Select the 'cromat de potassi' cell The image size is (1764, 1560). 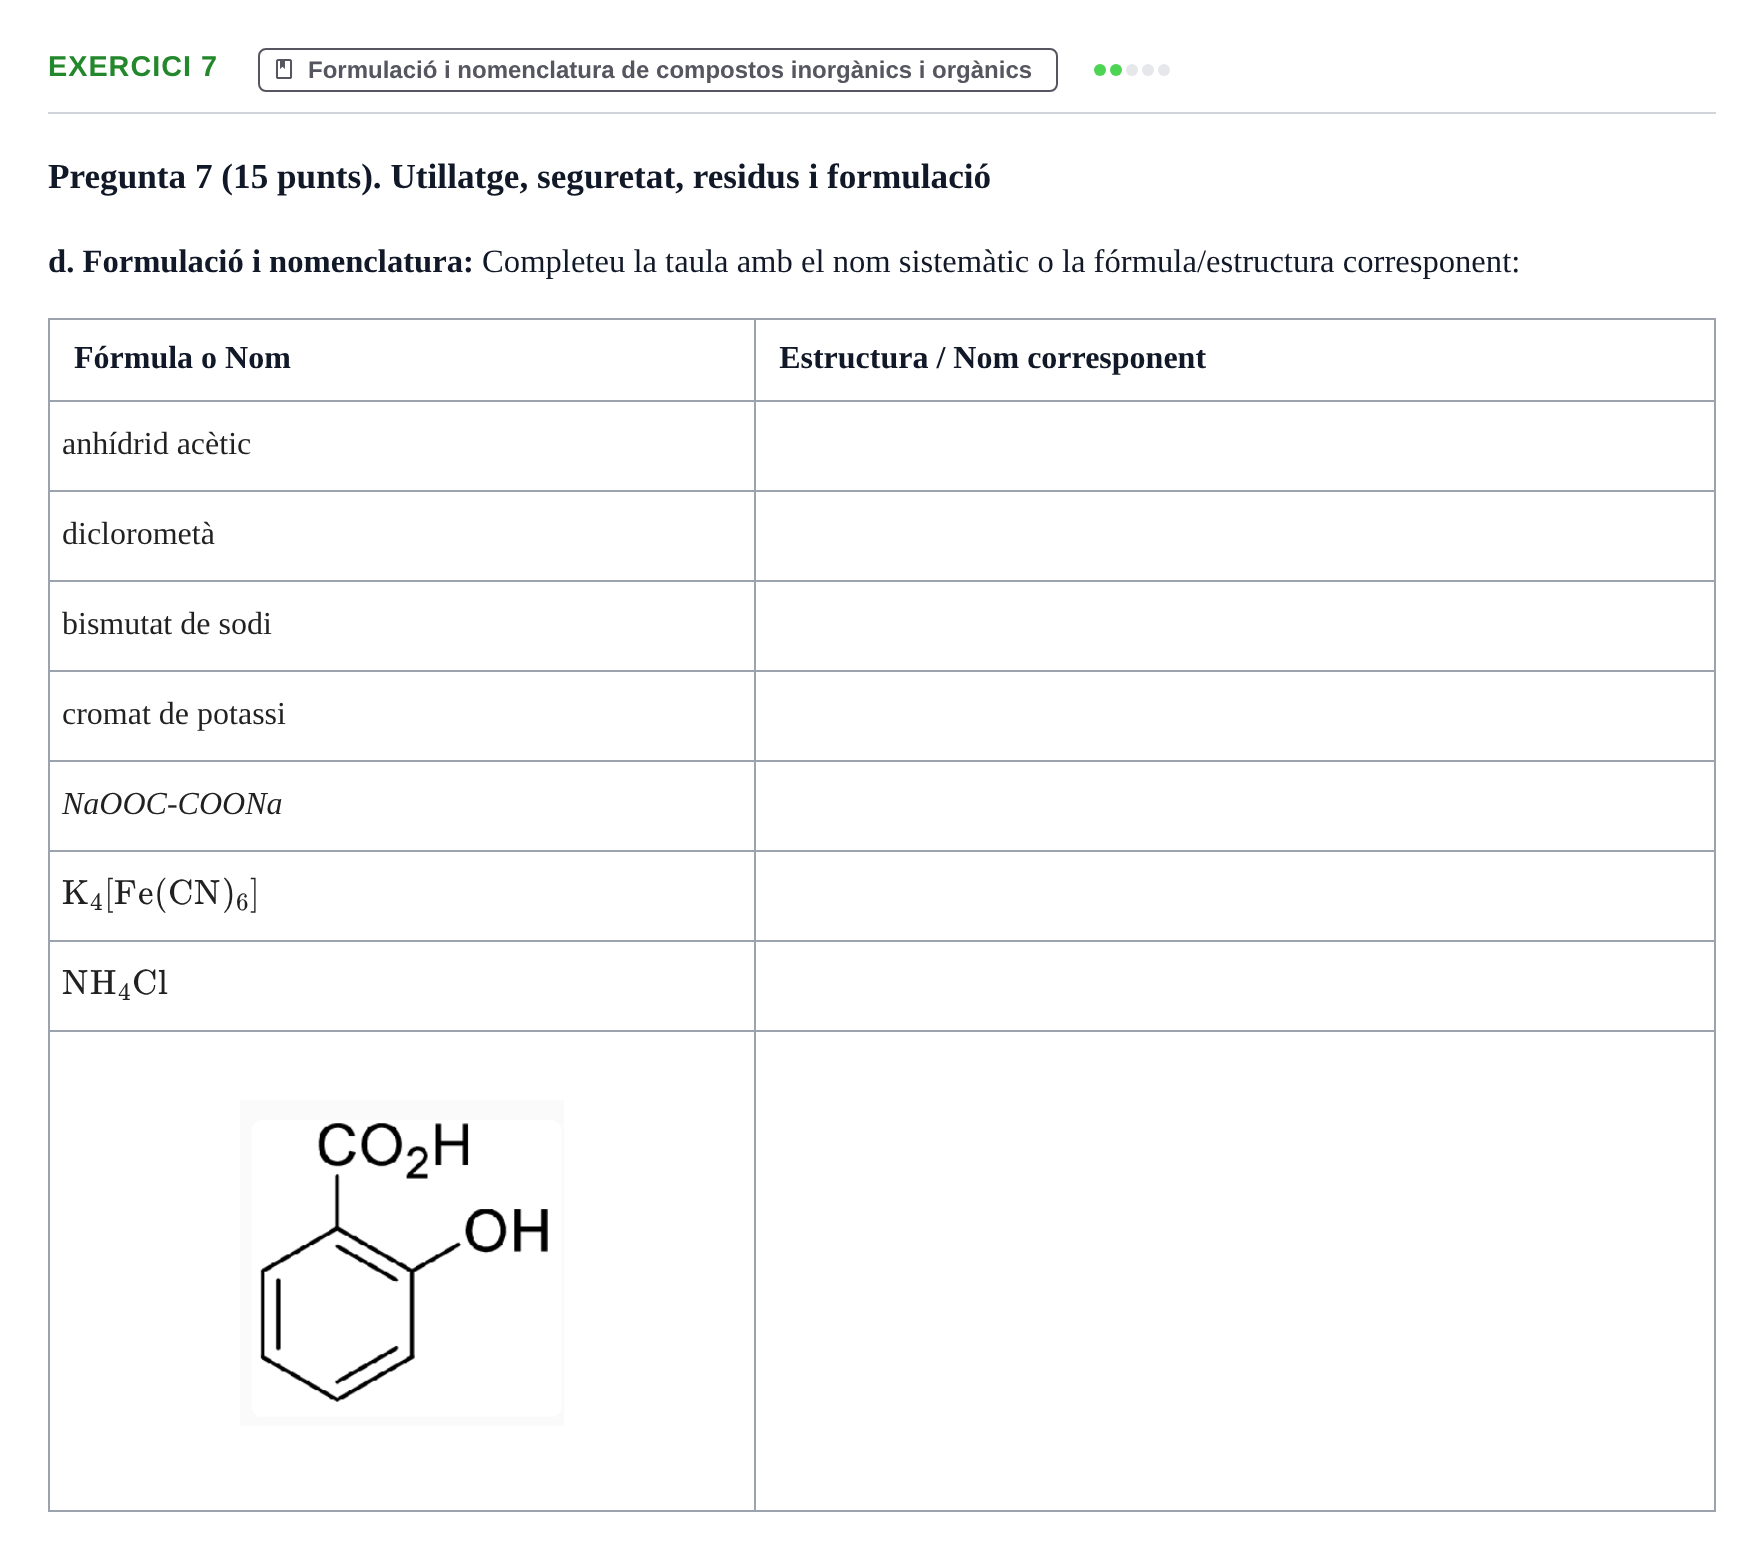(402, 716)
